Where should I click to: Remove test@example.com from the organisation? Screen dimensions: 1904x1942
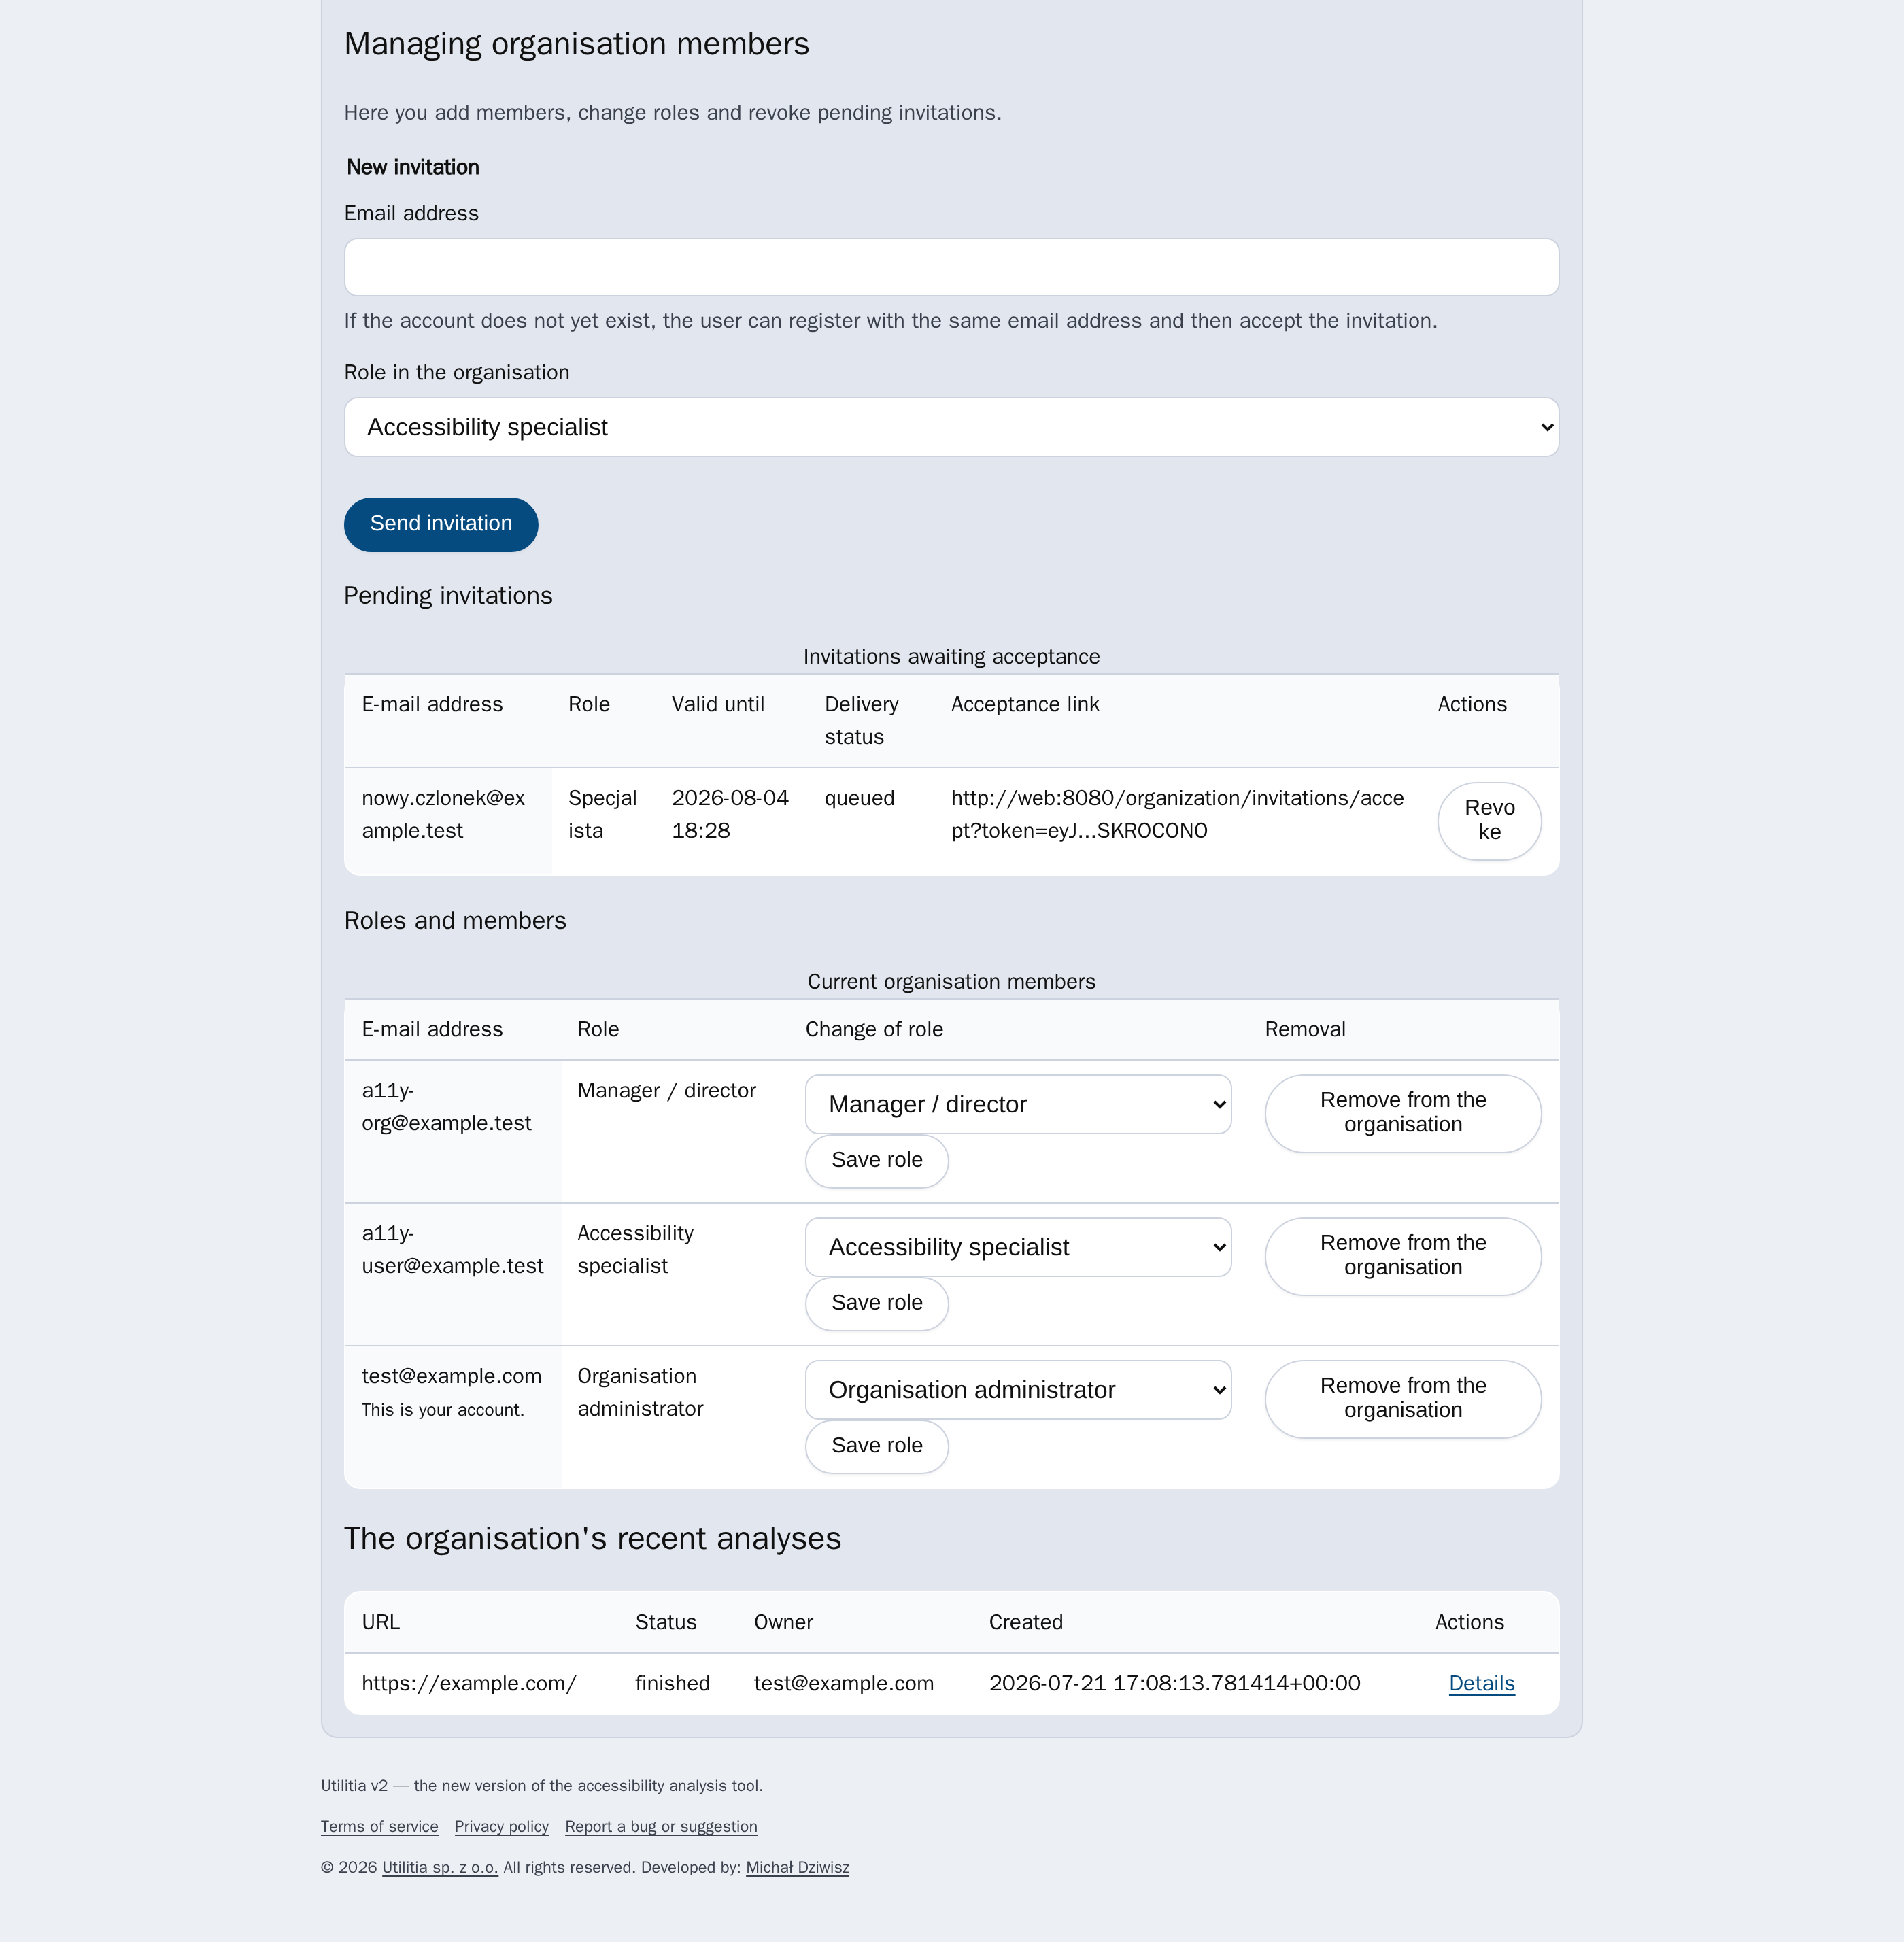click(x=1403, y=1399)
